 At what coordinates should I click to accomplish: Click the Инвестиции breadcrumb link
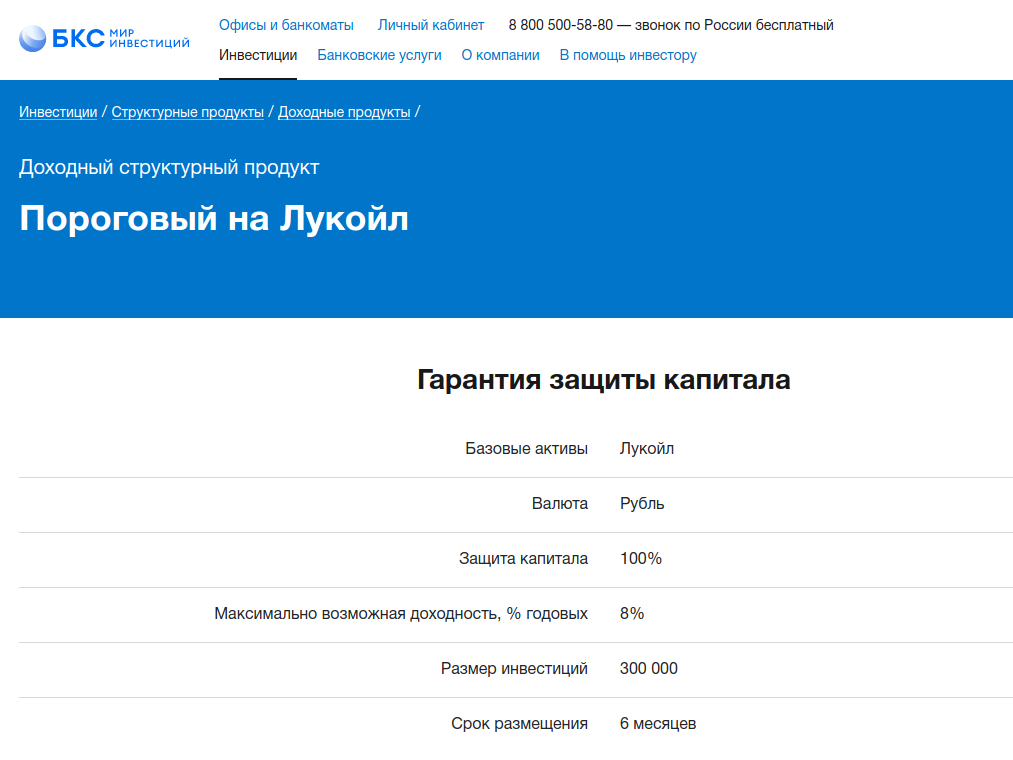pyautogui.click(x=58, y=112)
